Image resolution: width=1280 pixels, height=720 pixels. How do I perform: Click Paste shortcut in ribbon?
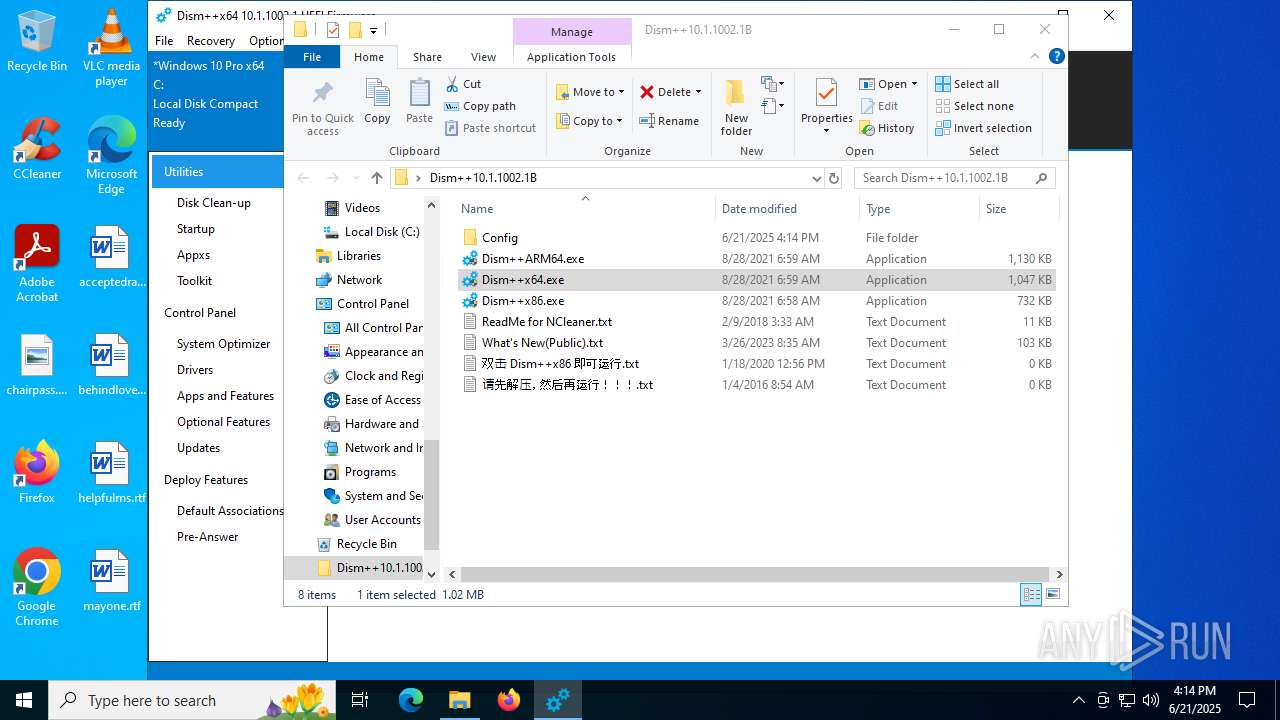click(490, 128)
